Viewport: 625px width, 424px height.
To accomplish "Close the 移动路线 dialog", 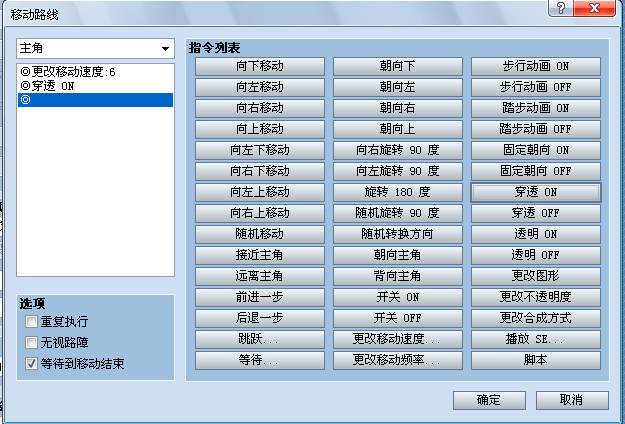I will coord(594,8).
